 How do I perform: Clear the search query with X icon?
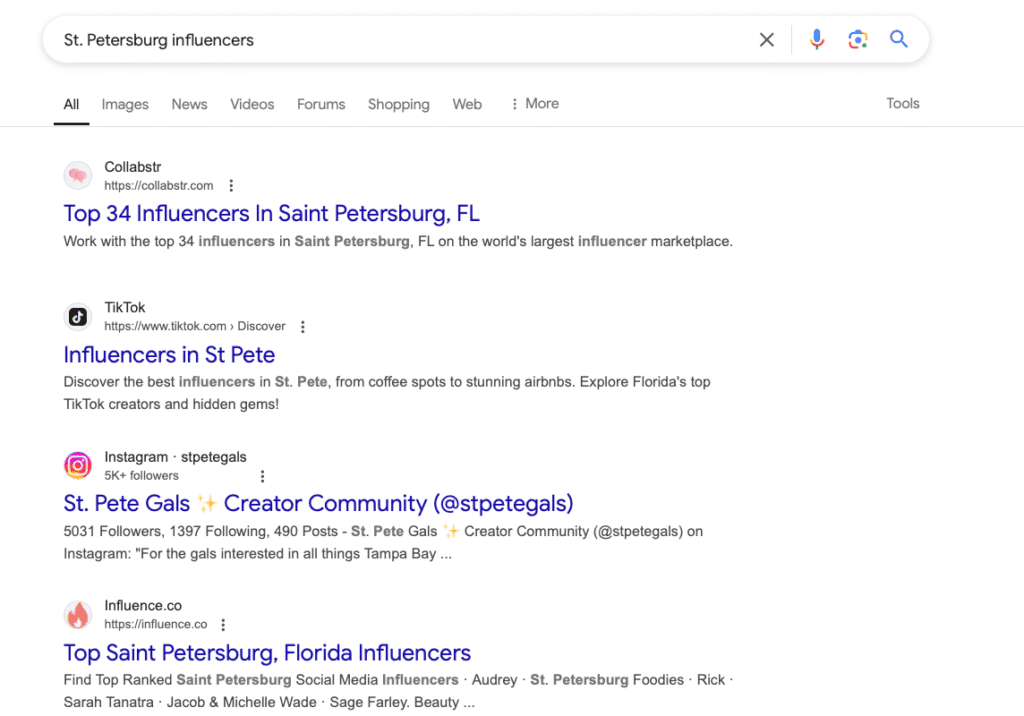click(x=766, y=40)
